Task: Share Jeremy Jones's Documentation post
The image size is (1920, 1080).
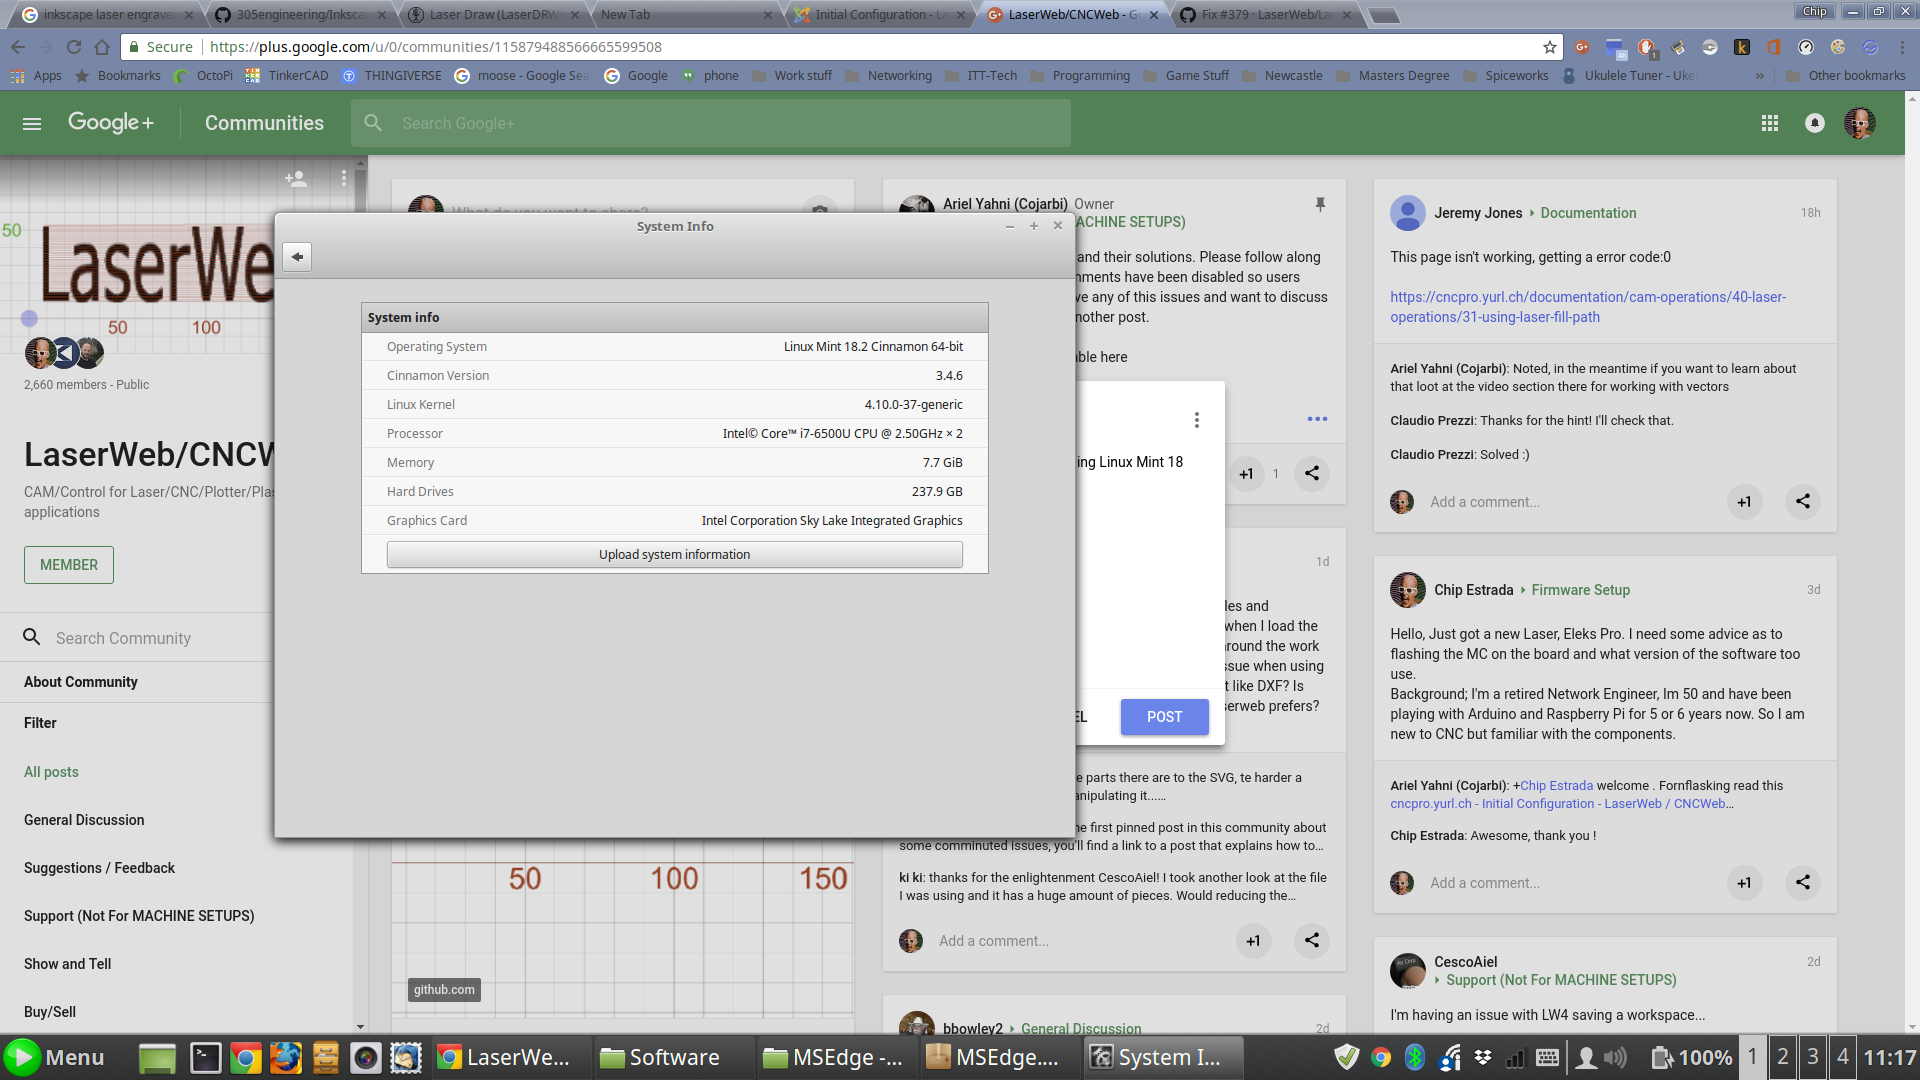Action: [x=1803, y=502]
